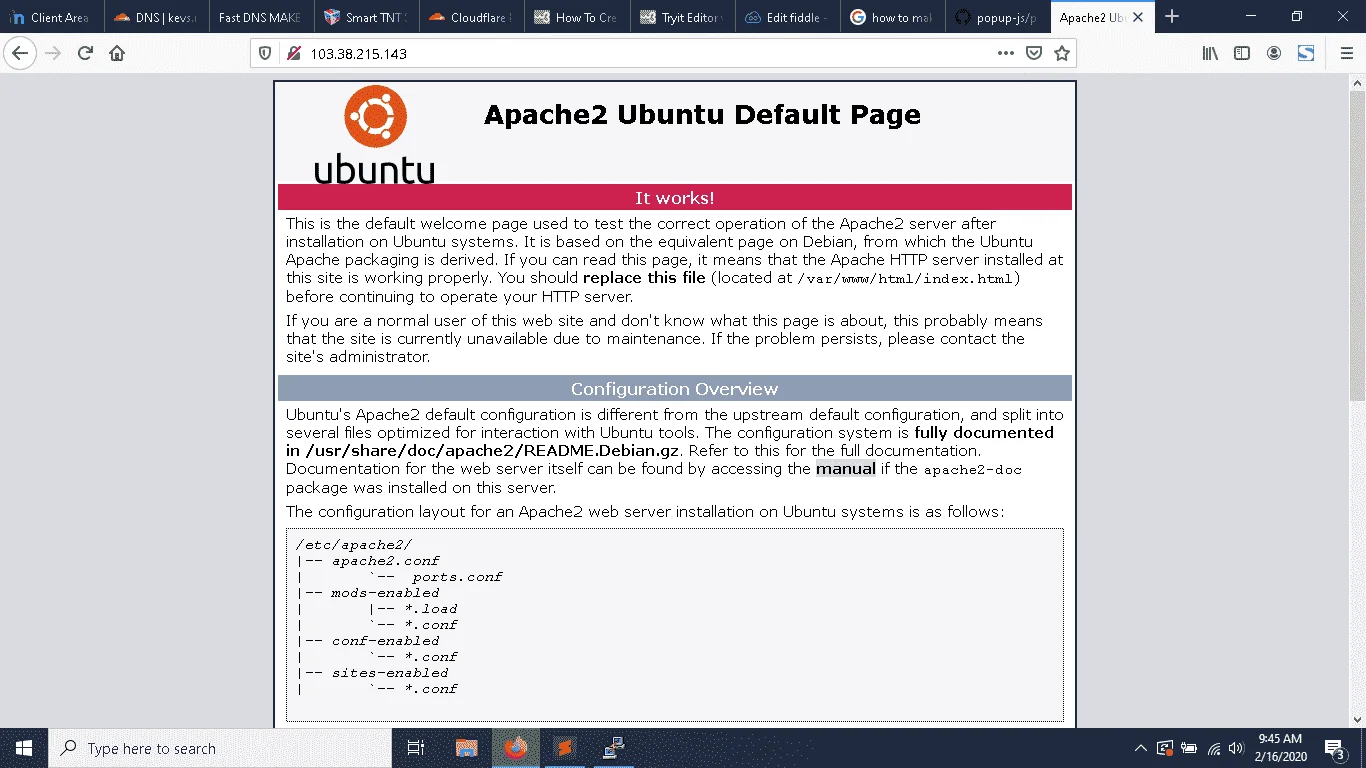
Task: Switch to the Fast DNS MAKE tab
Action: tap(262, 17)
